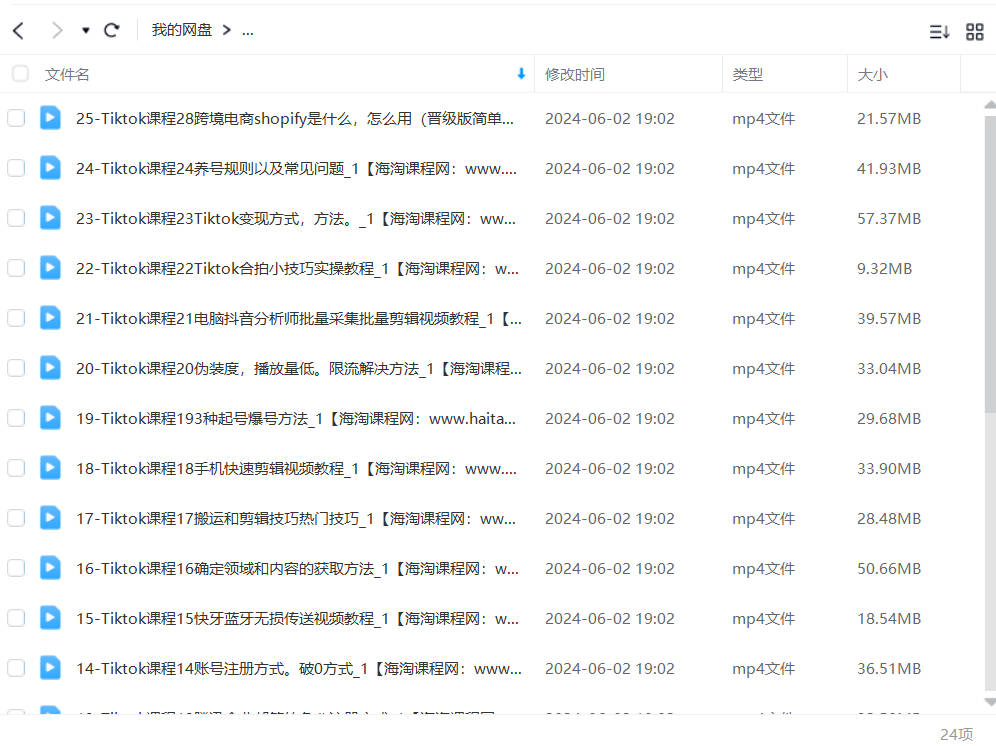Screen dimensions: 996x746
Task: Select file name 15-Tiktok课程15快牙蓝牙
Action: pos(297,620)
